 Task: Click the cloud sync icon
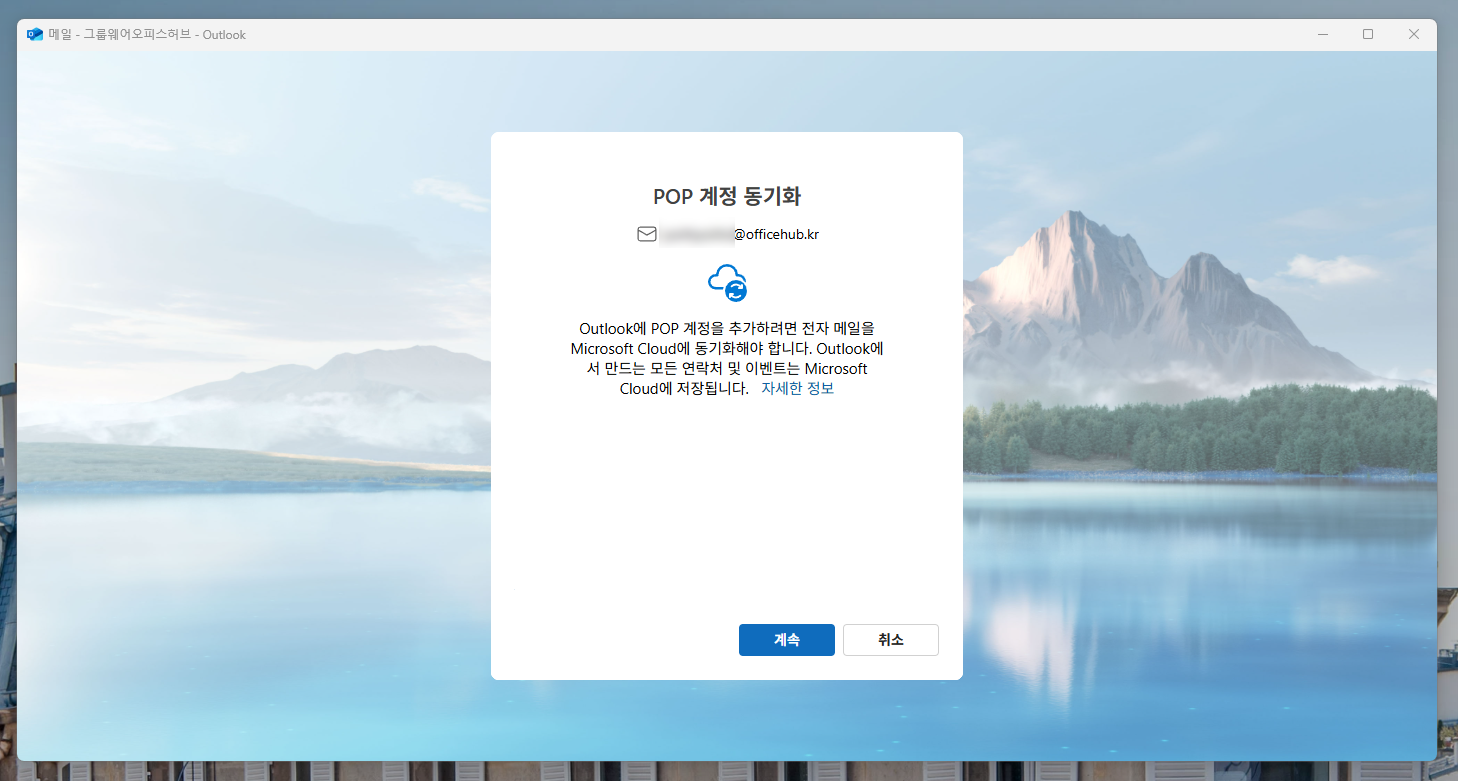(x=727, y=282)
